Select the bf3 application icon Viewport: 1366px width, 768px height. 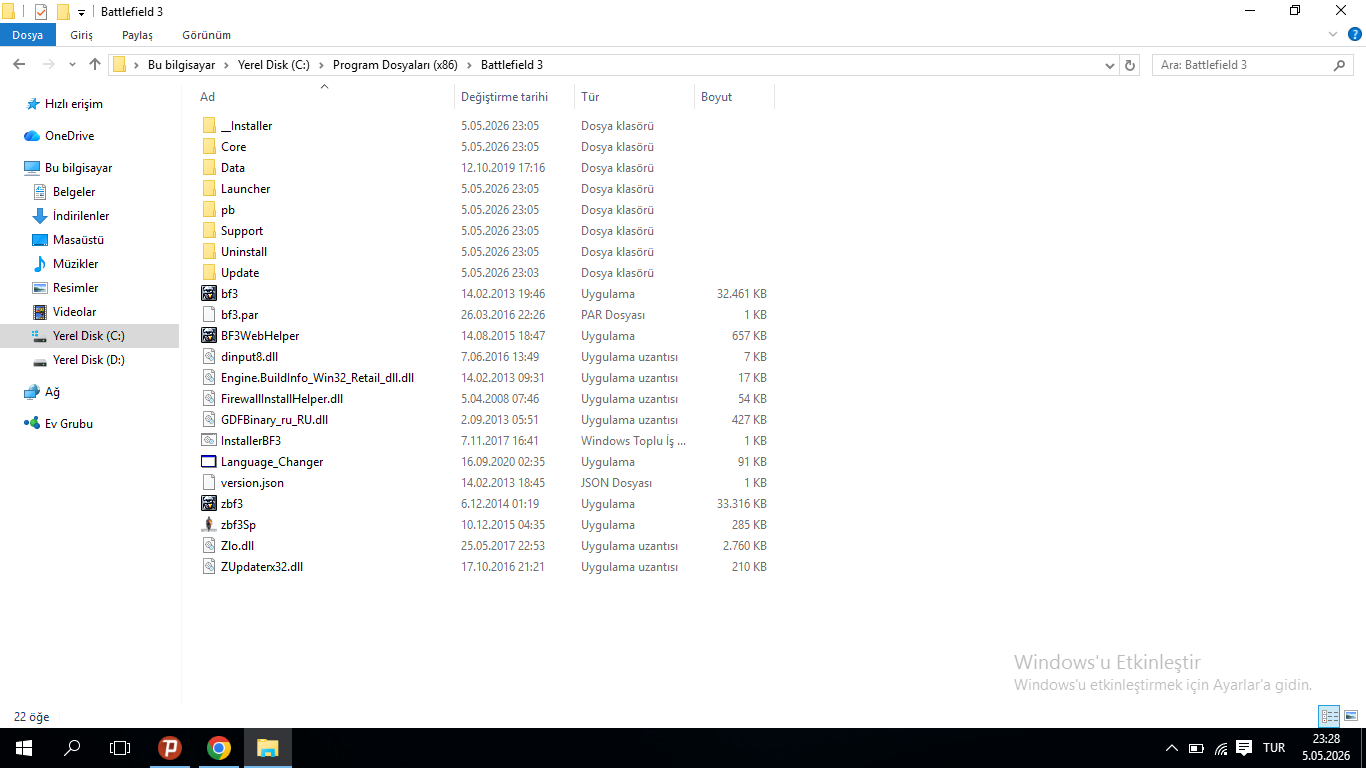click(x=209, y=294)
